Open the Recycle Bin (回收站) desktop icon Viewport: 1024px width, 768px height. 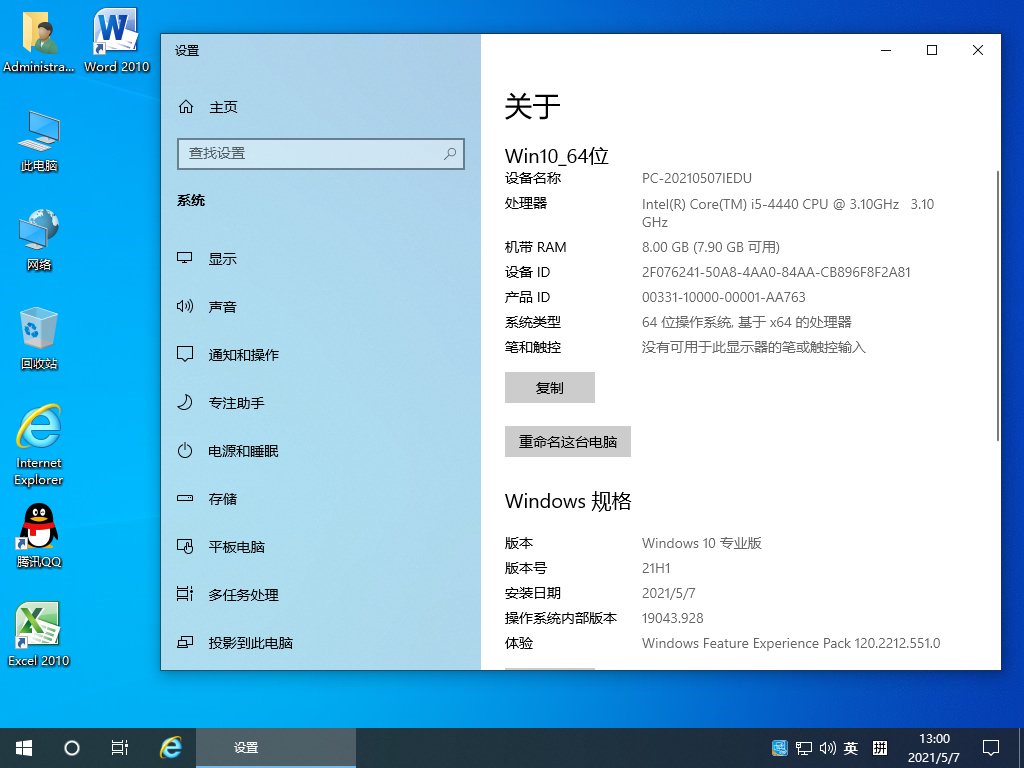[x=39, y=338]
